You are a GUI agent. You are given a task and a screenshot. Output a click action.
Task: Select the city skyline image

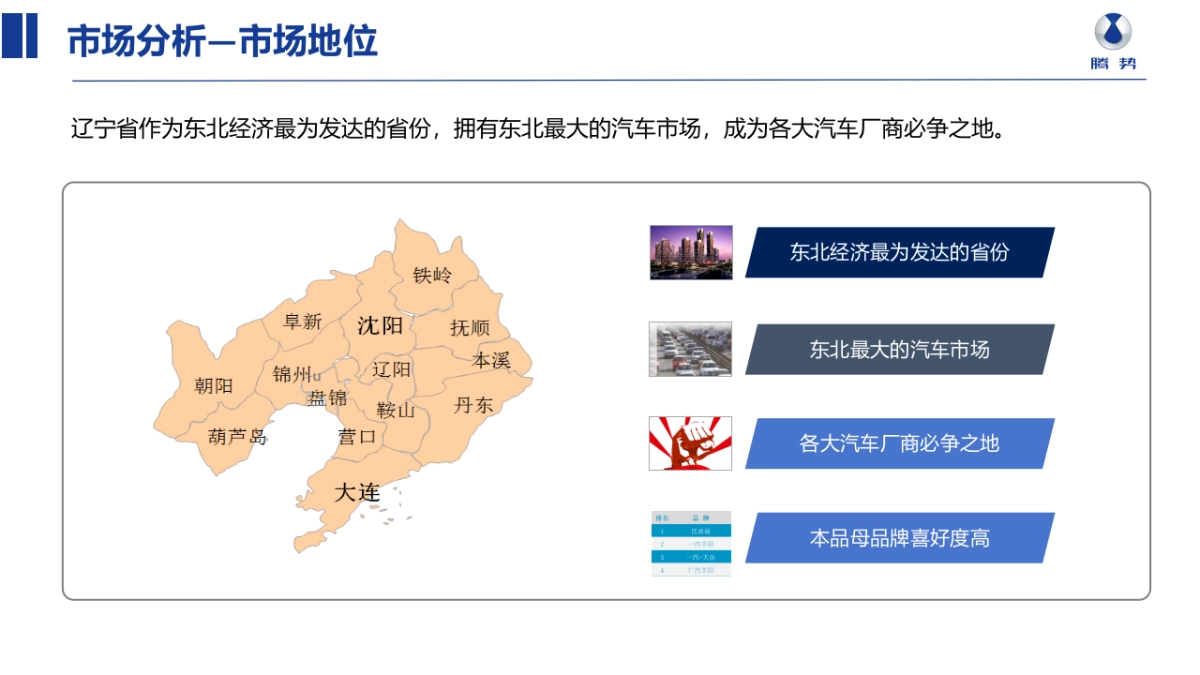click(x=691, y=253)
